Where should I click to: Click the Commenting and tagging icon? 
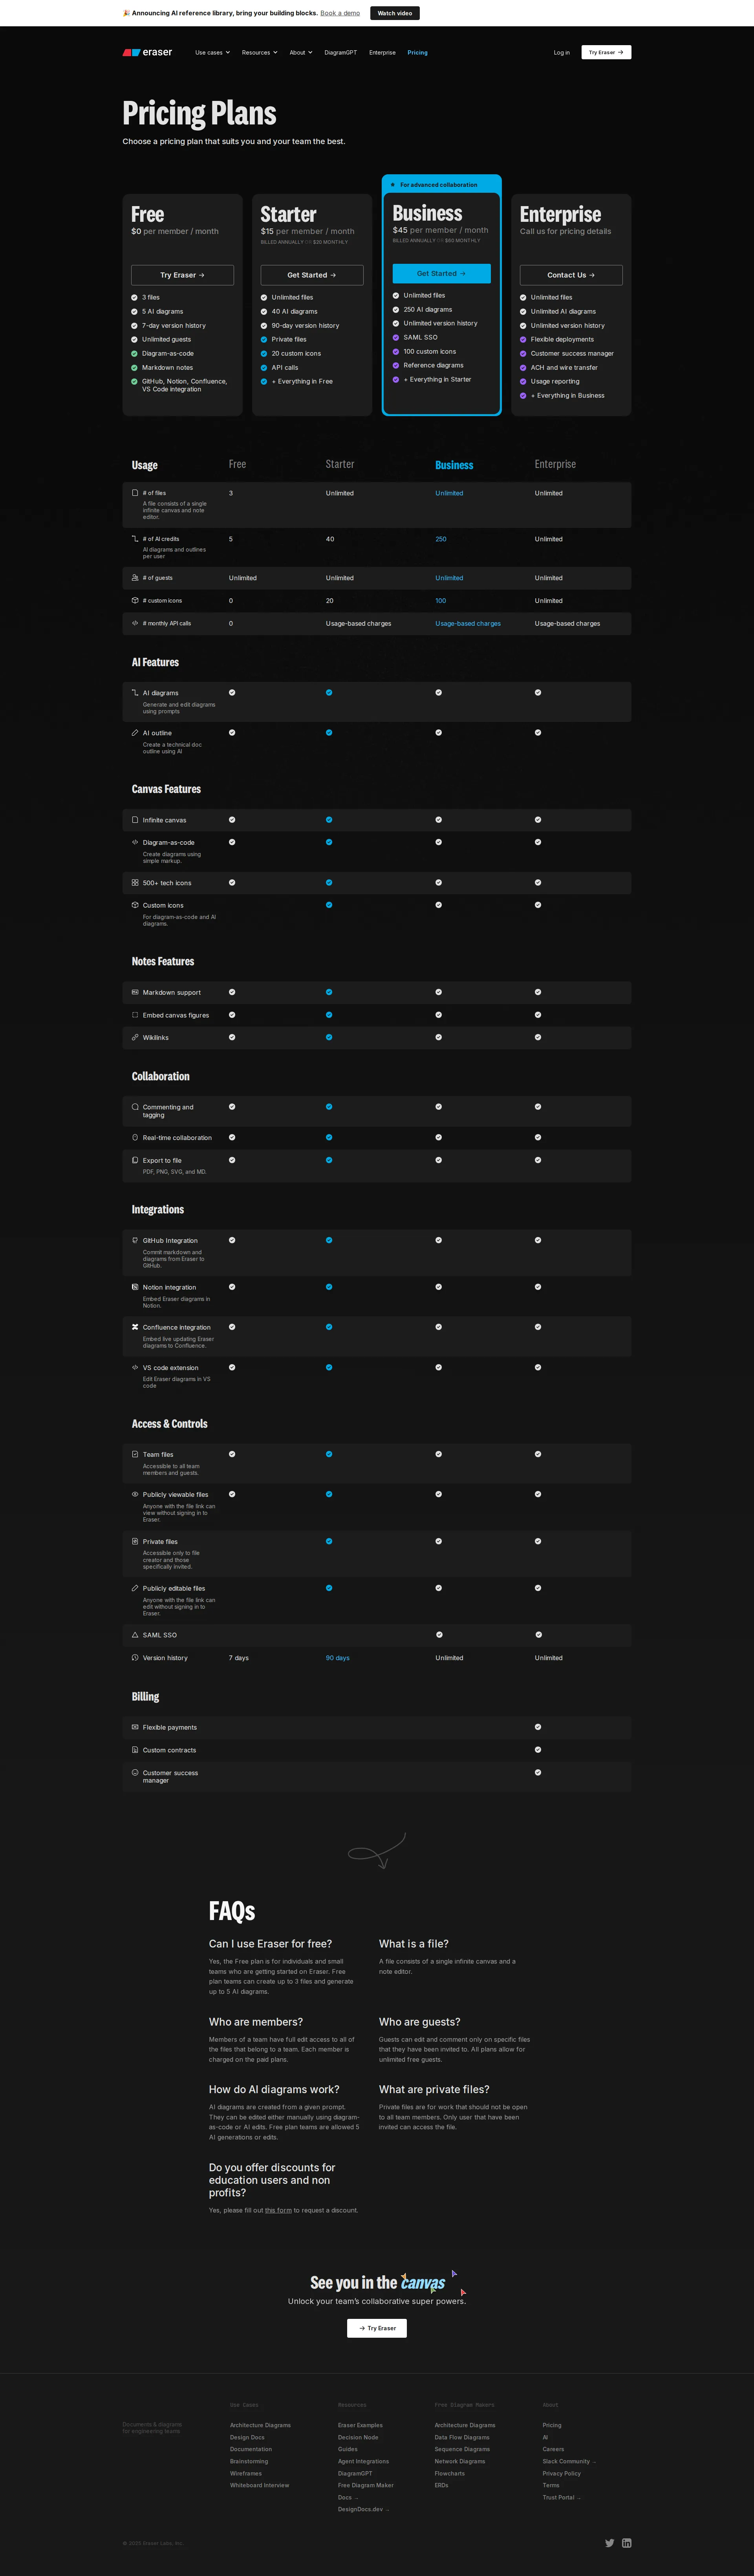click(x=135, y=1107)
